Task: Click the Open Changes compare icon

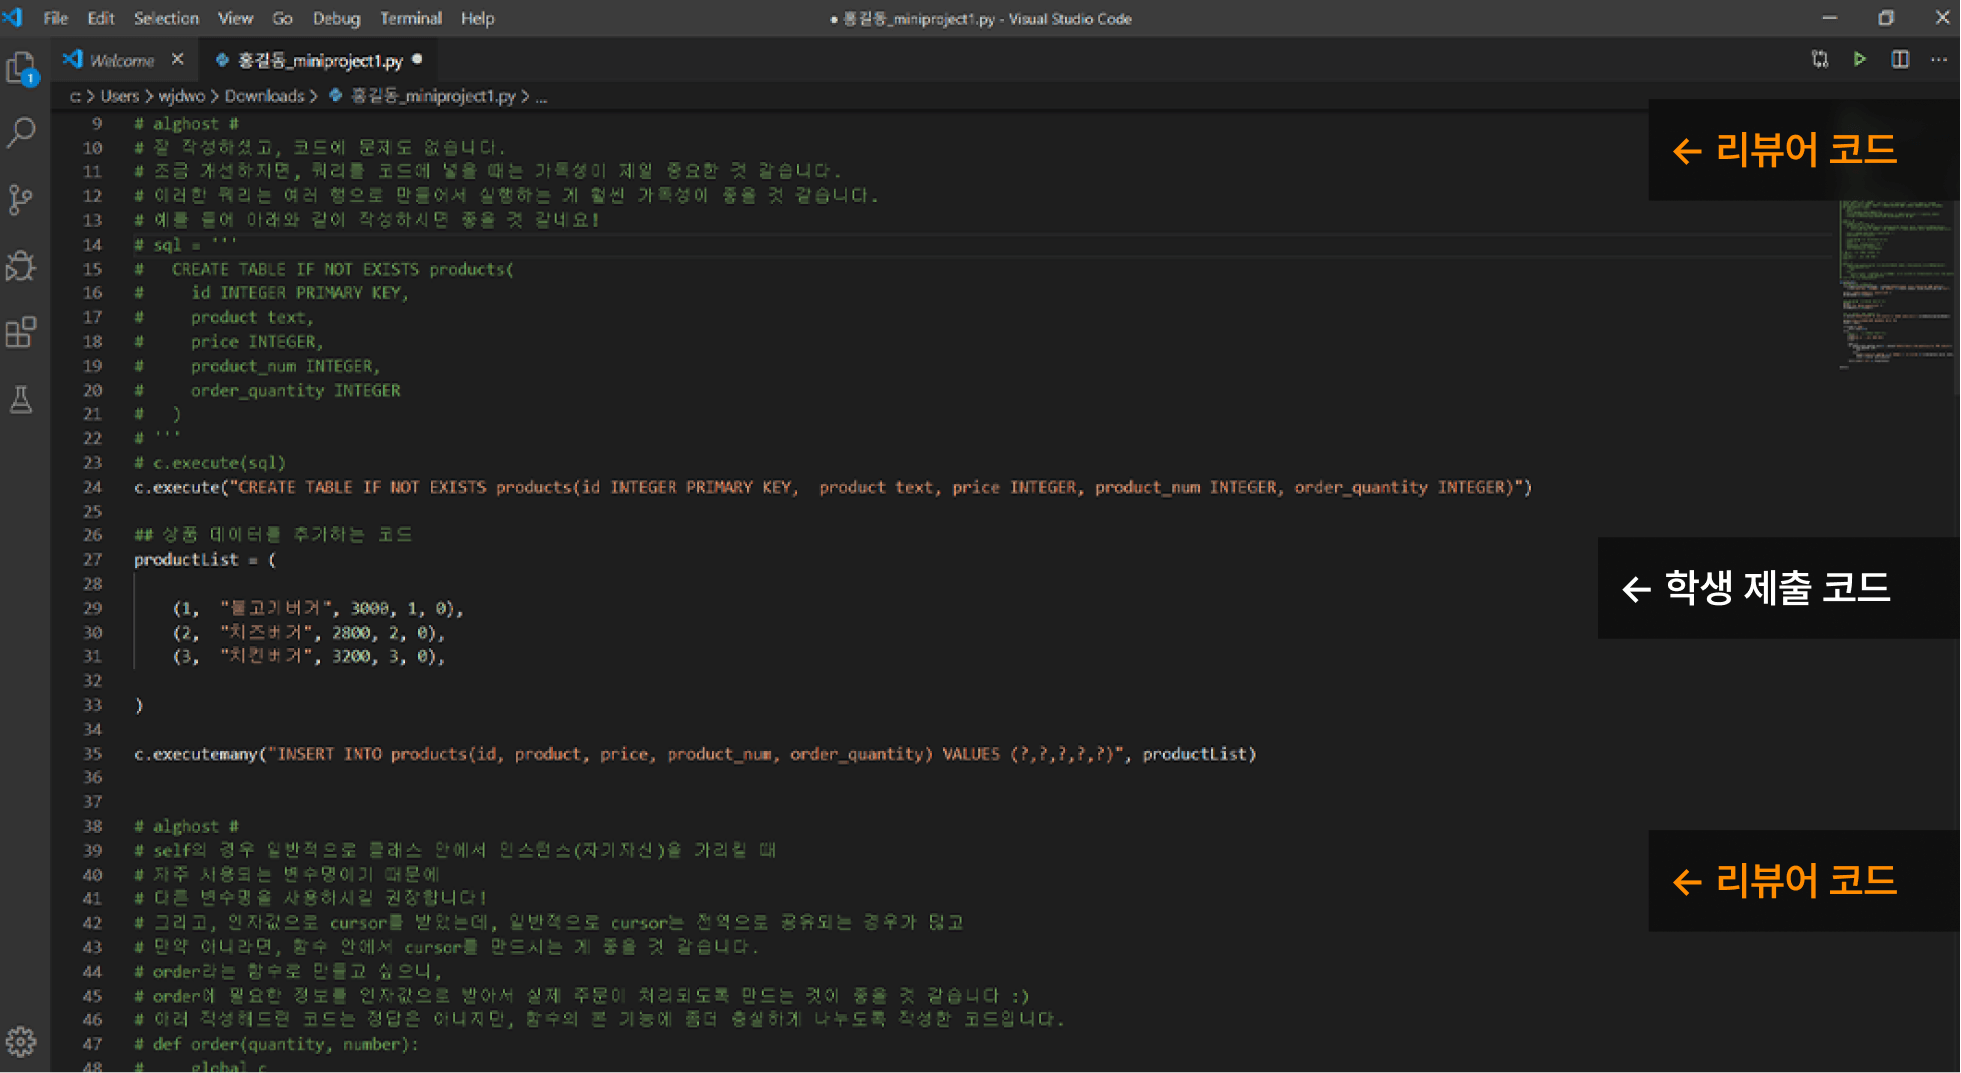Action: click(1820, 59)
